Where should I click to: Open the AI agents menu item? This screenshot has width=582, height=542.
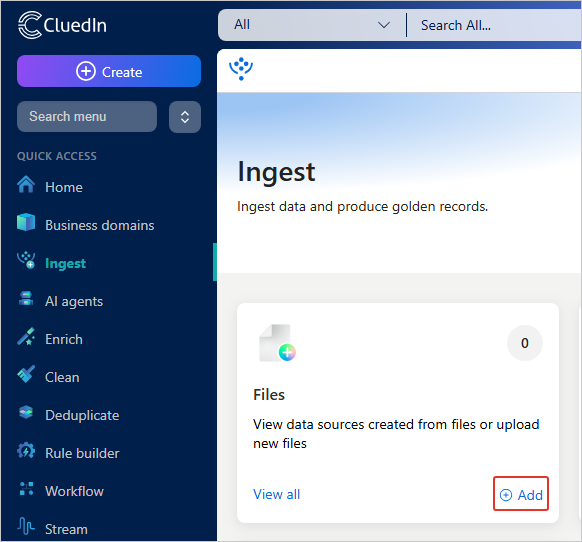pyautogui.click(x=74, y=301)
